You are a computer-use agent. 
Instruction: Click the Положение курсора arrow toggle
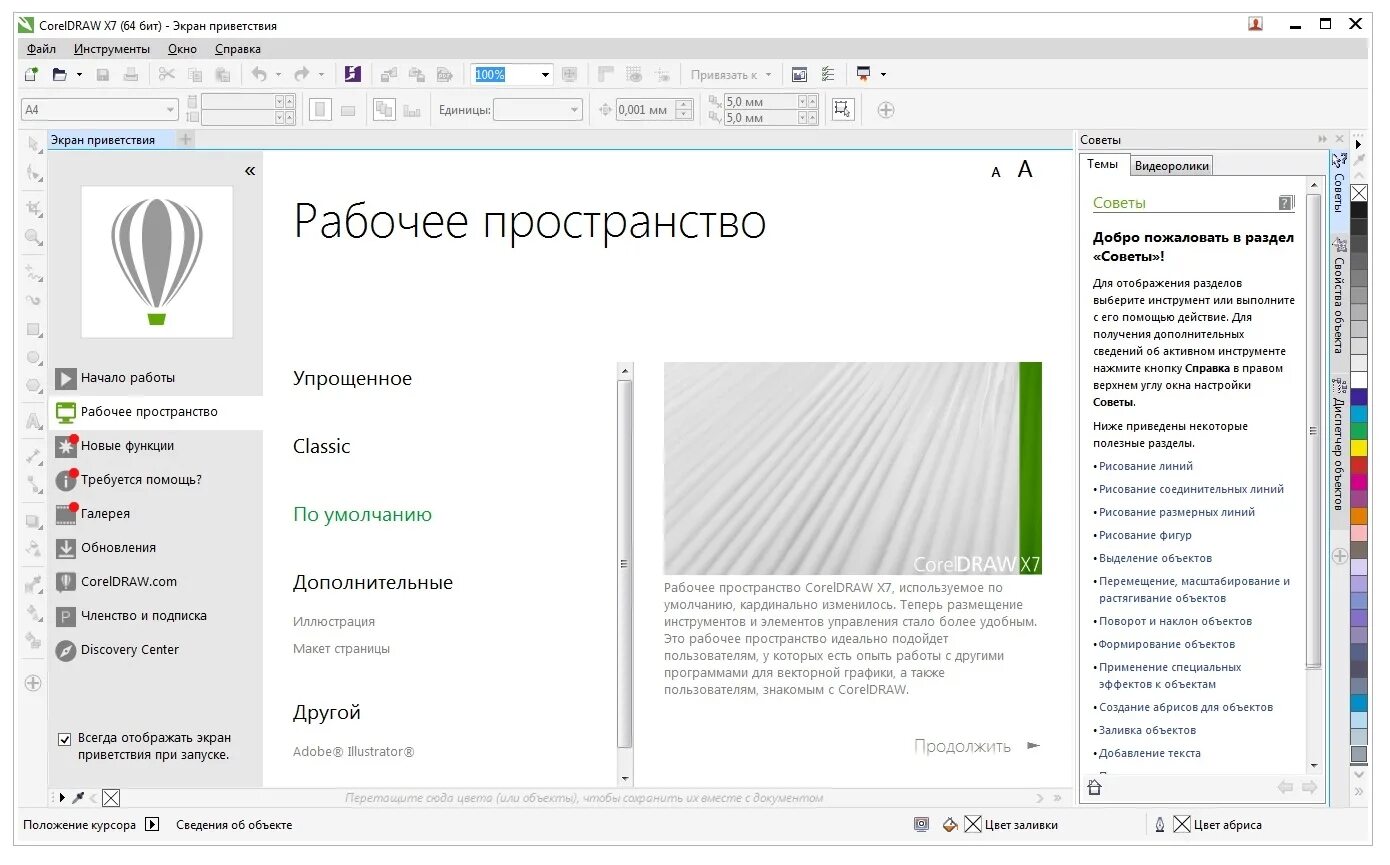point(152,825)
